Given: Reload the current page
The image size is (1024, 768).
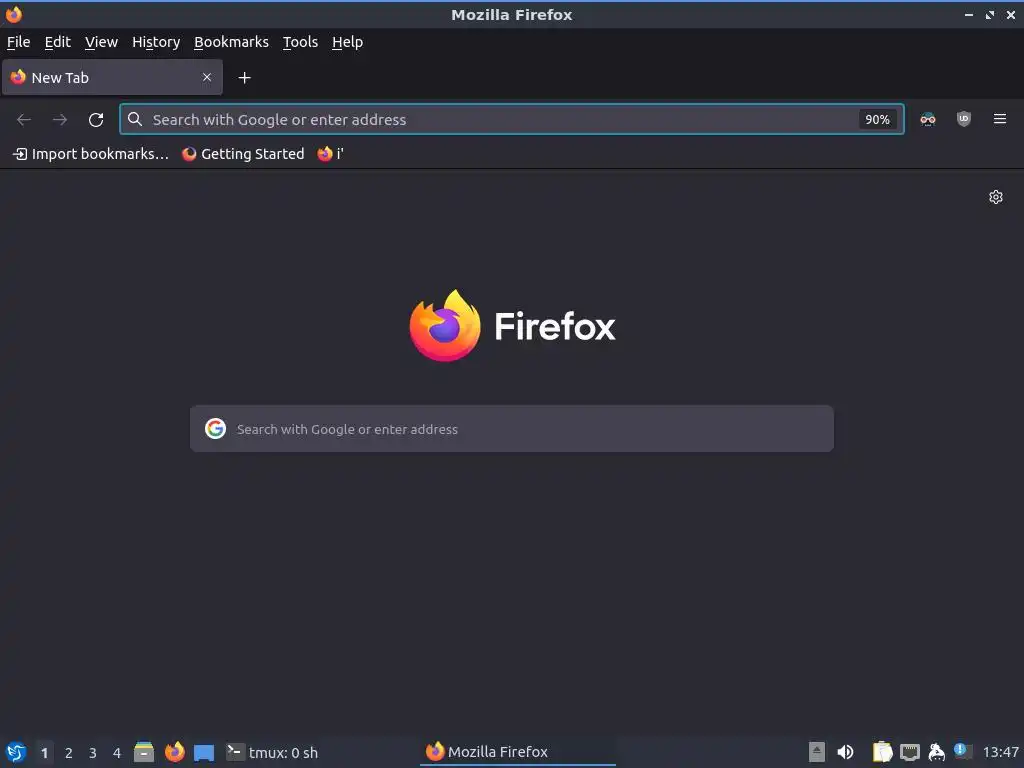Looking at the screenshot, I should 96,120.
